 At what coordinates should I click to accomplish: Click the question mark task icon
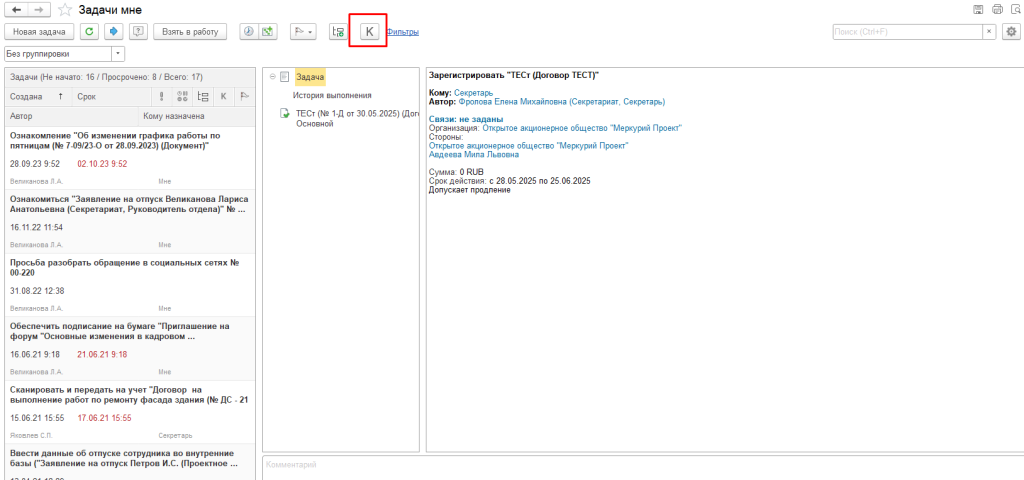coord(137,32)
